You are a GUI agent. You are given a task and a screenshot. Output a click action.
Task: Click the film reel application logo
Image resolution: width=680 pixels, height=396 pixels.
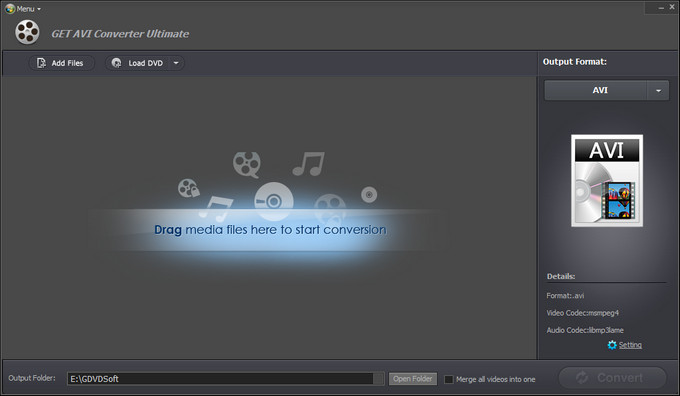coord(27,32)
